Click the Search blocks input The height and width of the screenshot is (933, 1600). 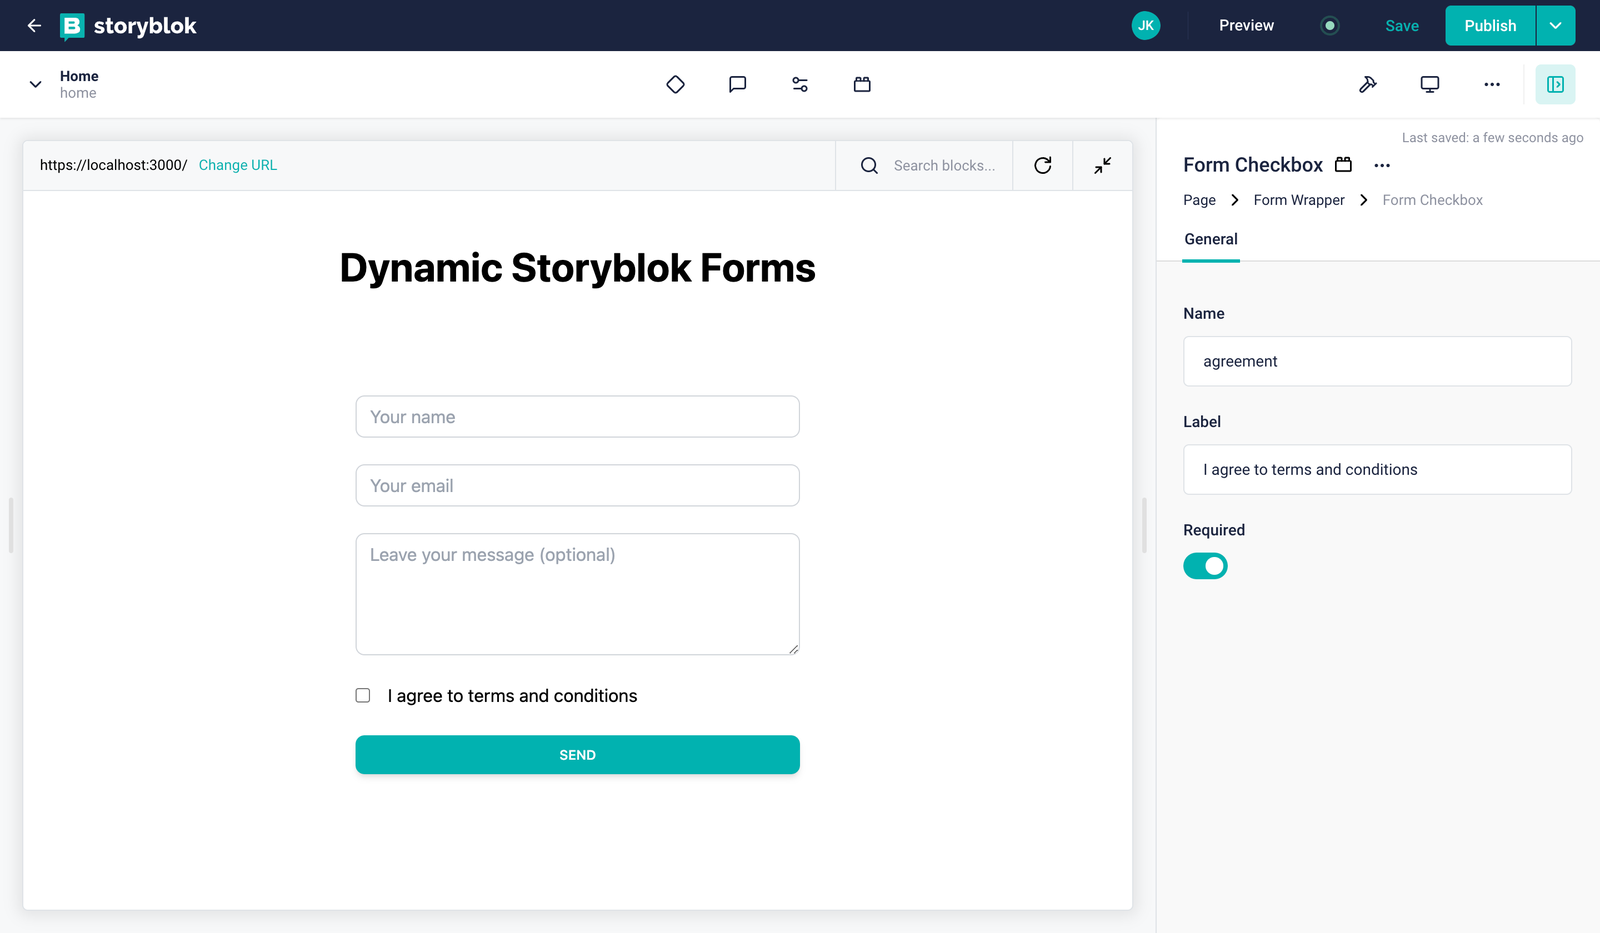pyautogui.click(x=944, y=166)
